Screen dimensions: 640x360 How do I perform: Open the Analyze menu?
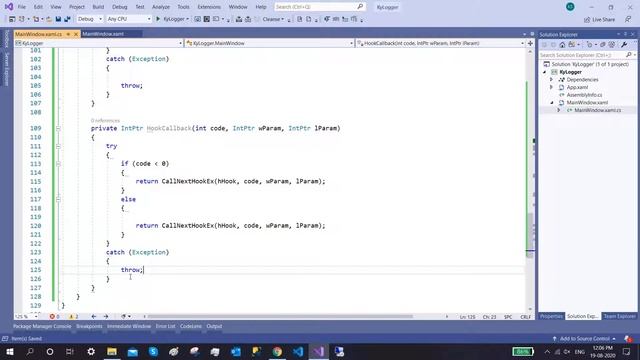click(x=161, y=7)
